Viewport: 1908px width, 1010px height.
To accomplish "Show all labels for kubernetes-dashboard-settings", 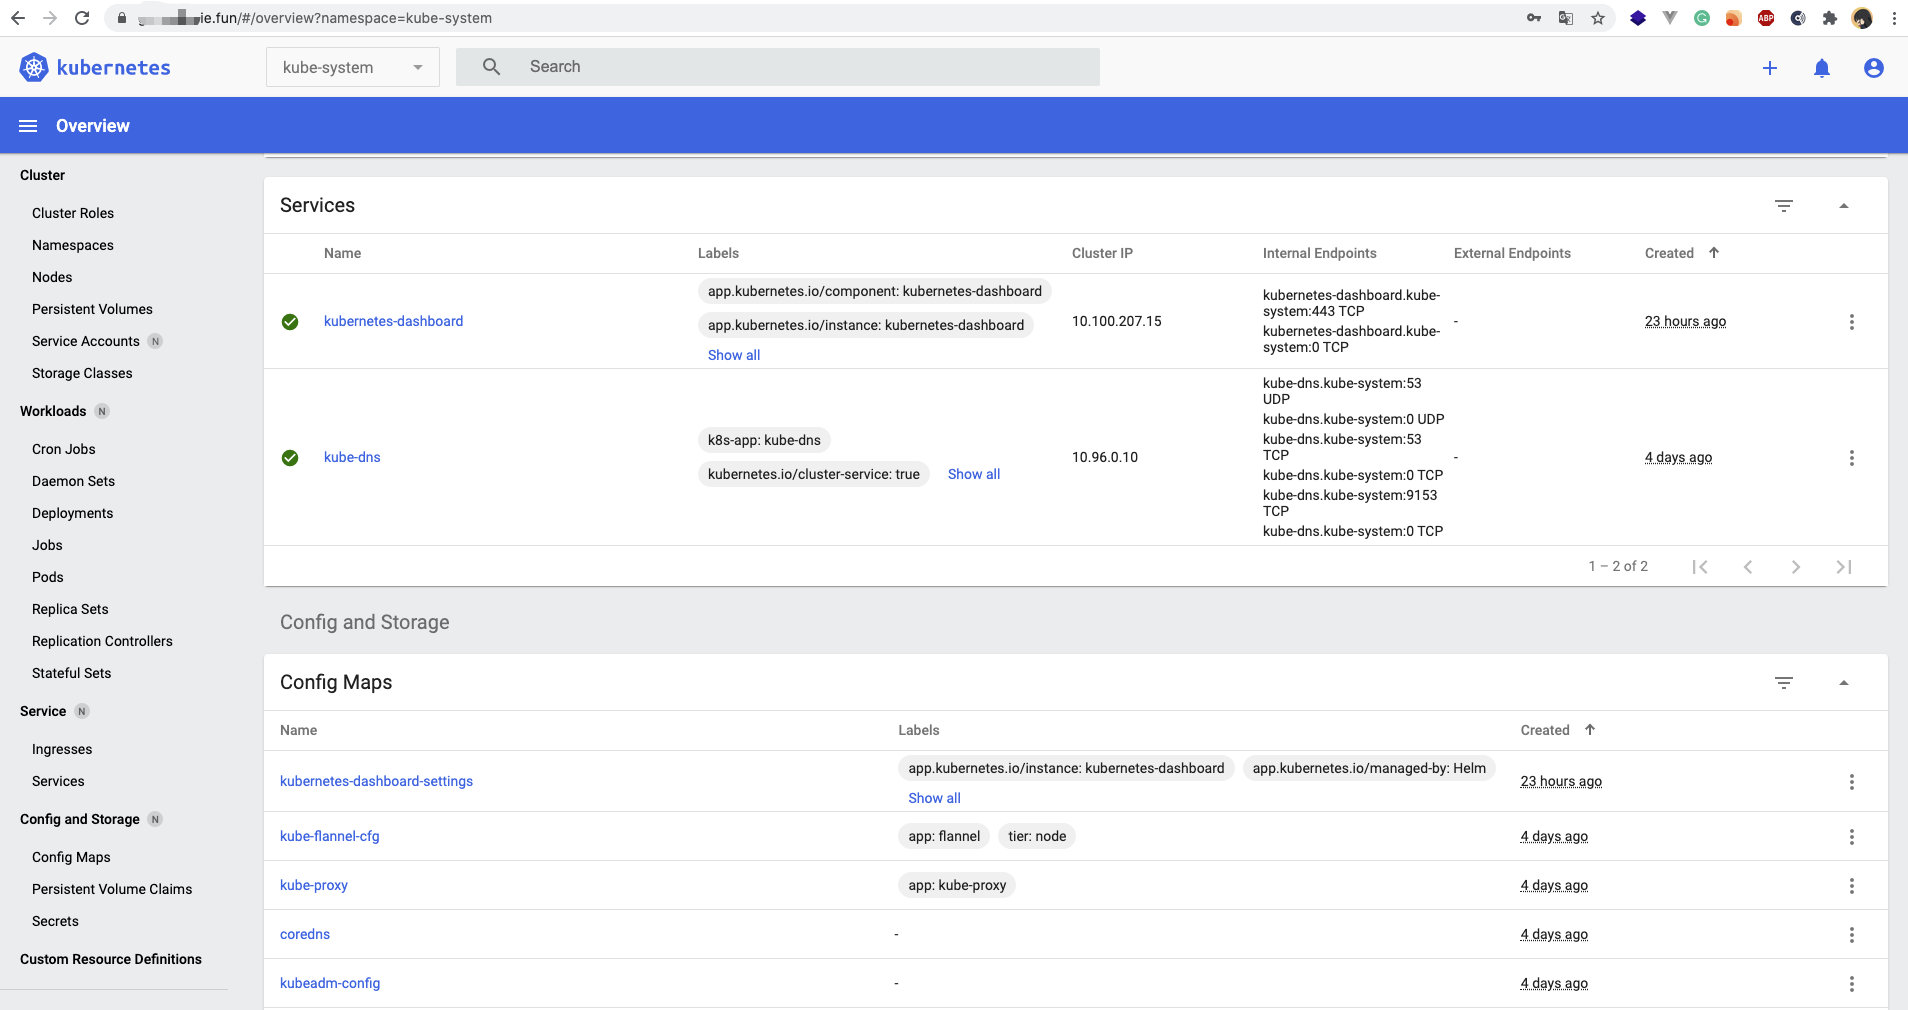I will pos(934,798).
